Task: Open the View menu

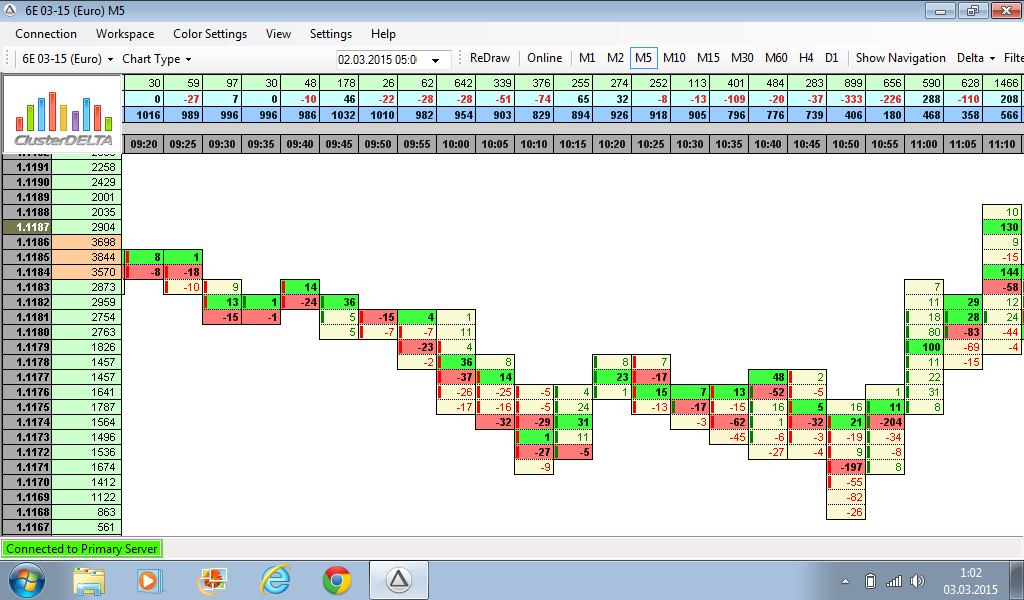Action: point(278,34)
